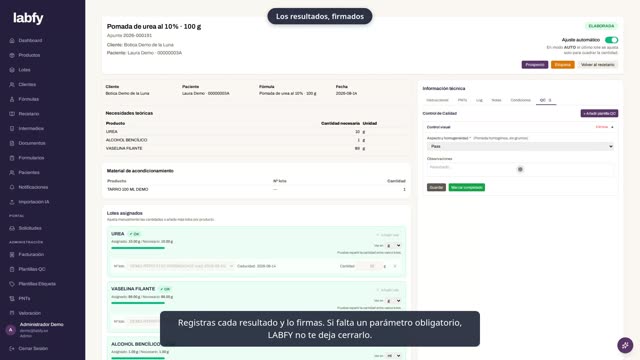Click Añadir lote link in VASELINA FILANTE card
The width and height of the screenshot is (640, 360).
[388, 290]
